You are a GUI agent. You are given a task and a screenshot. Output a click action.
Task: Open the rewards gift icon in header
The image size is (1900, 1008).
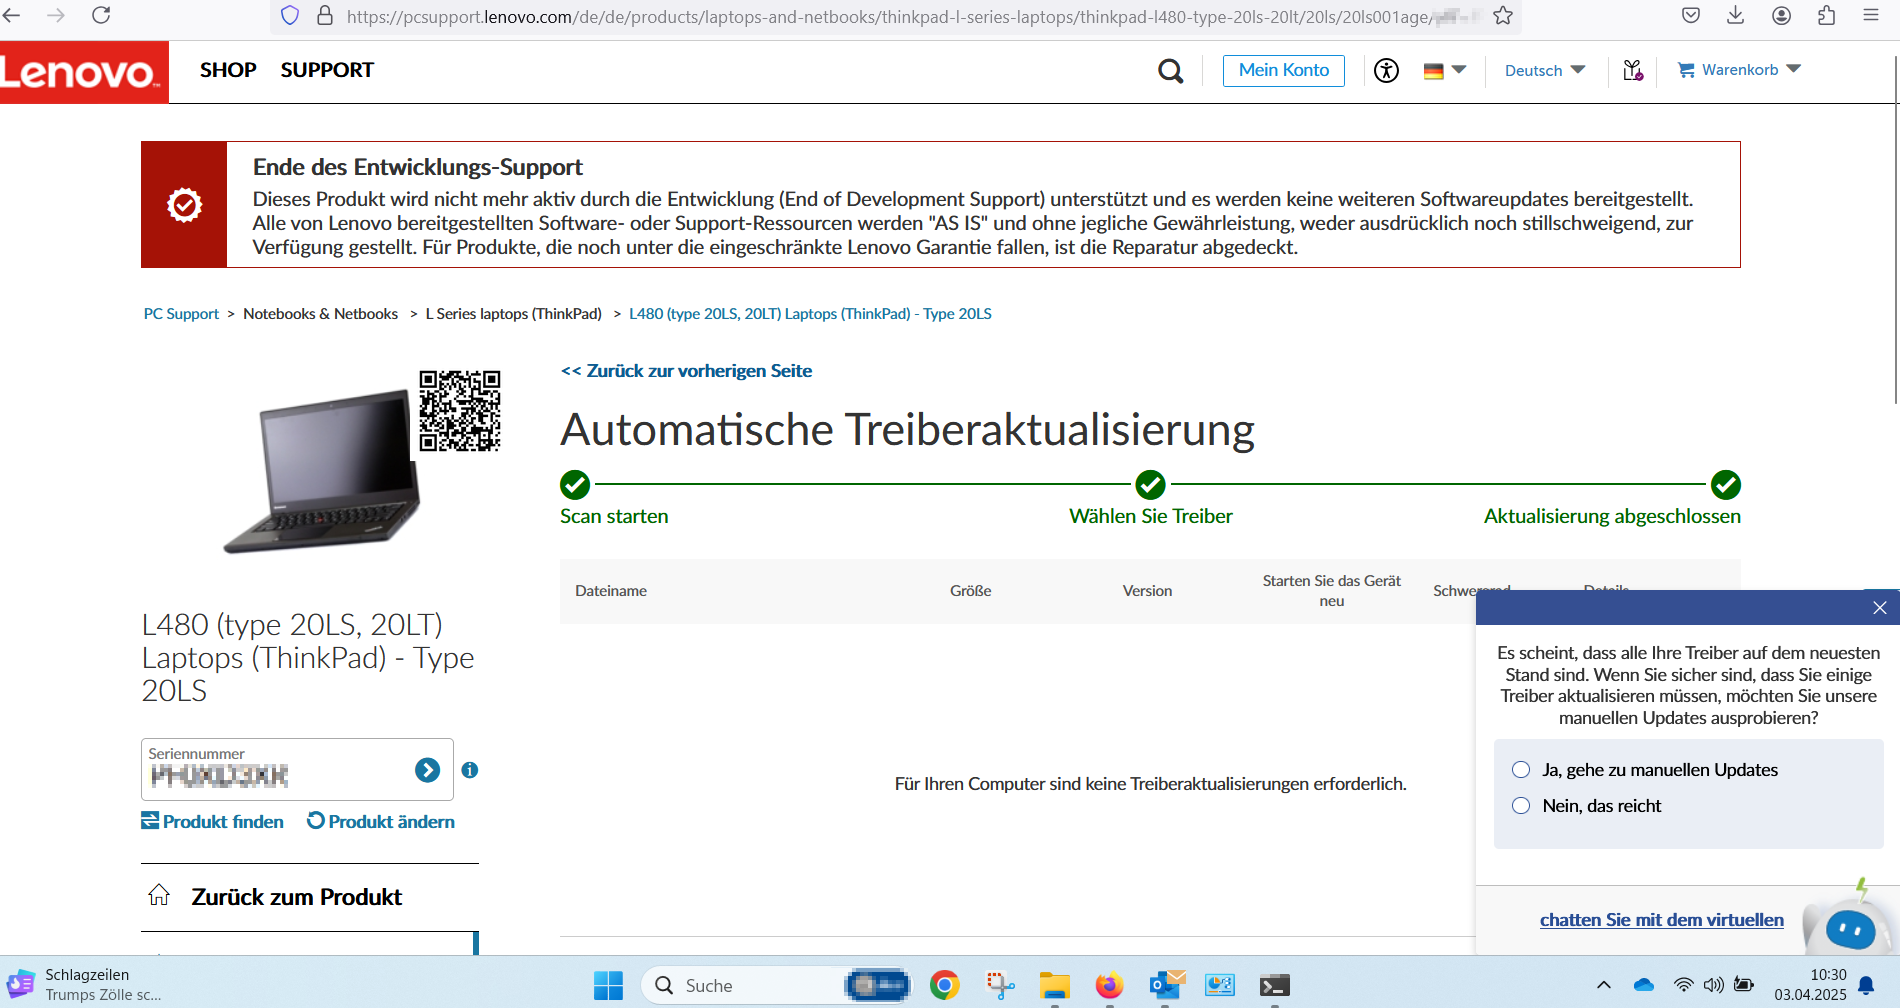coord(1633,70)
